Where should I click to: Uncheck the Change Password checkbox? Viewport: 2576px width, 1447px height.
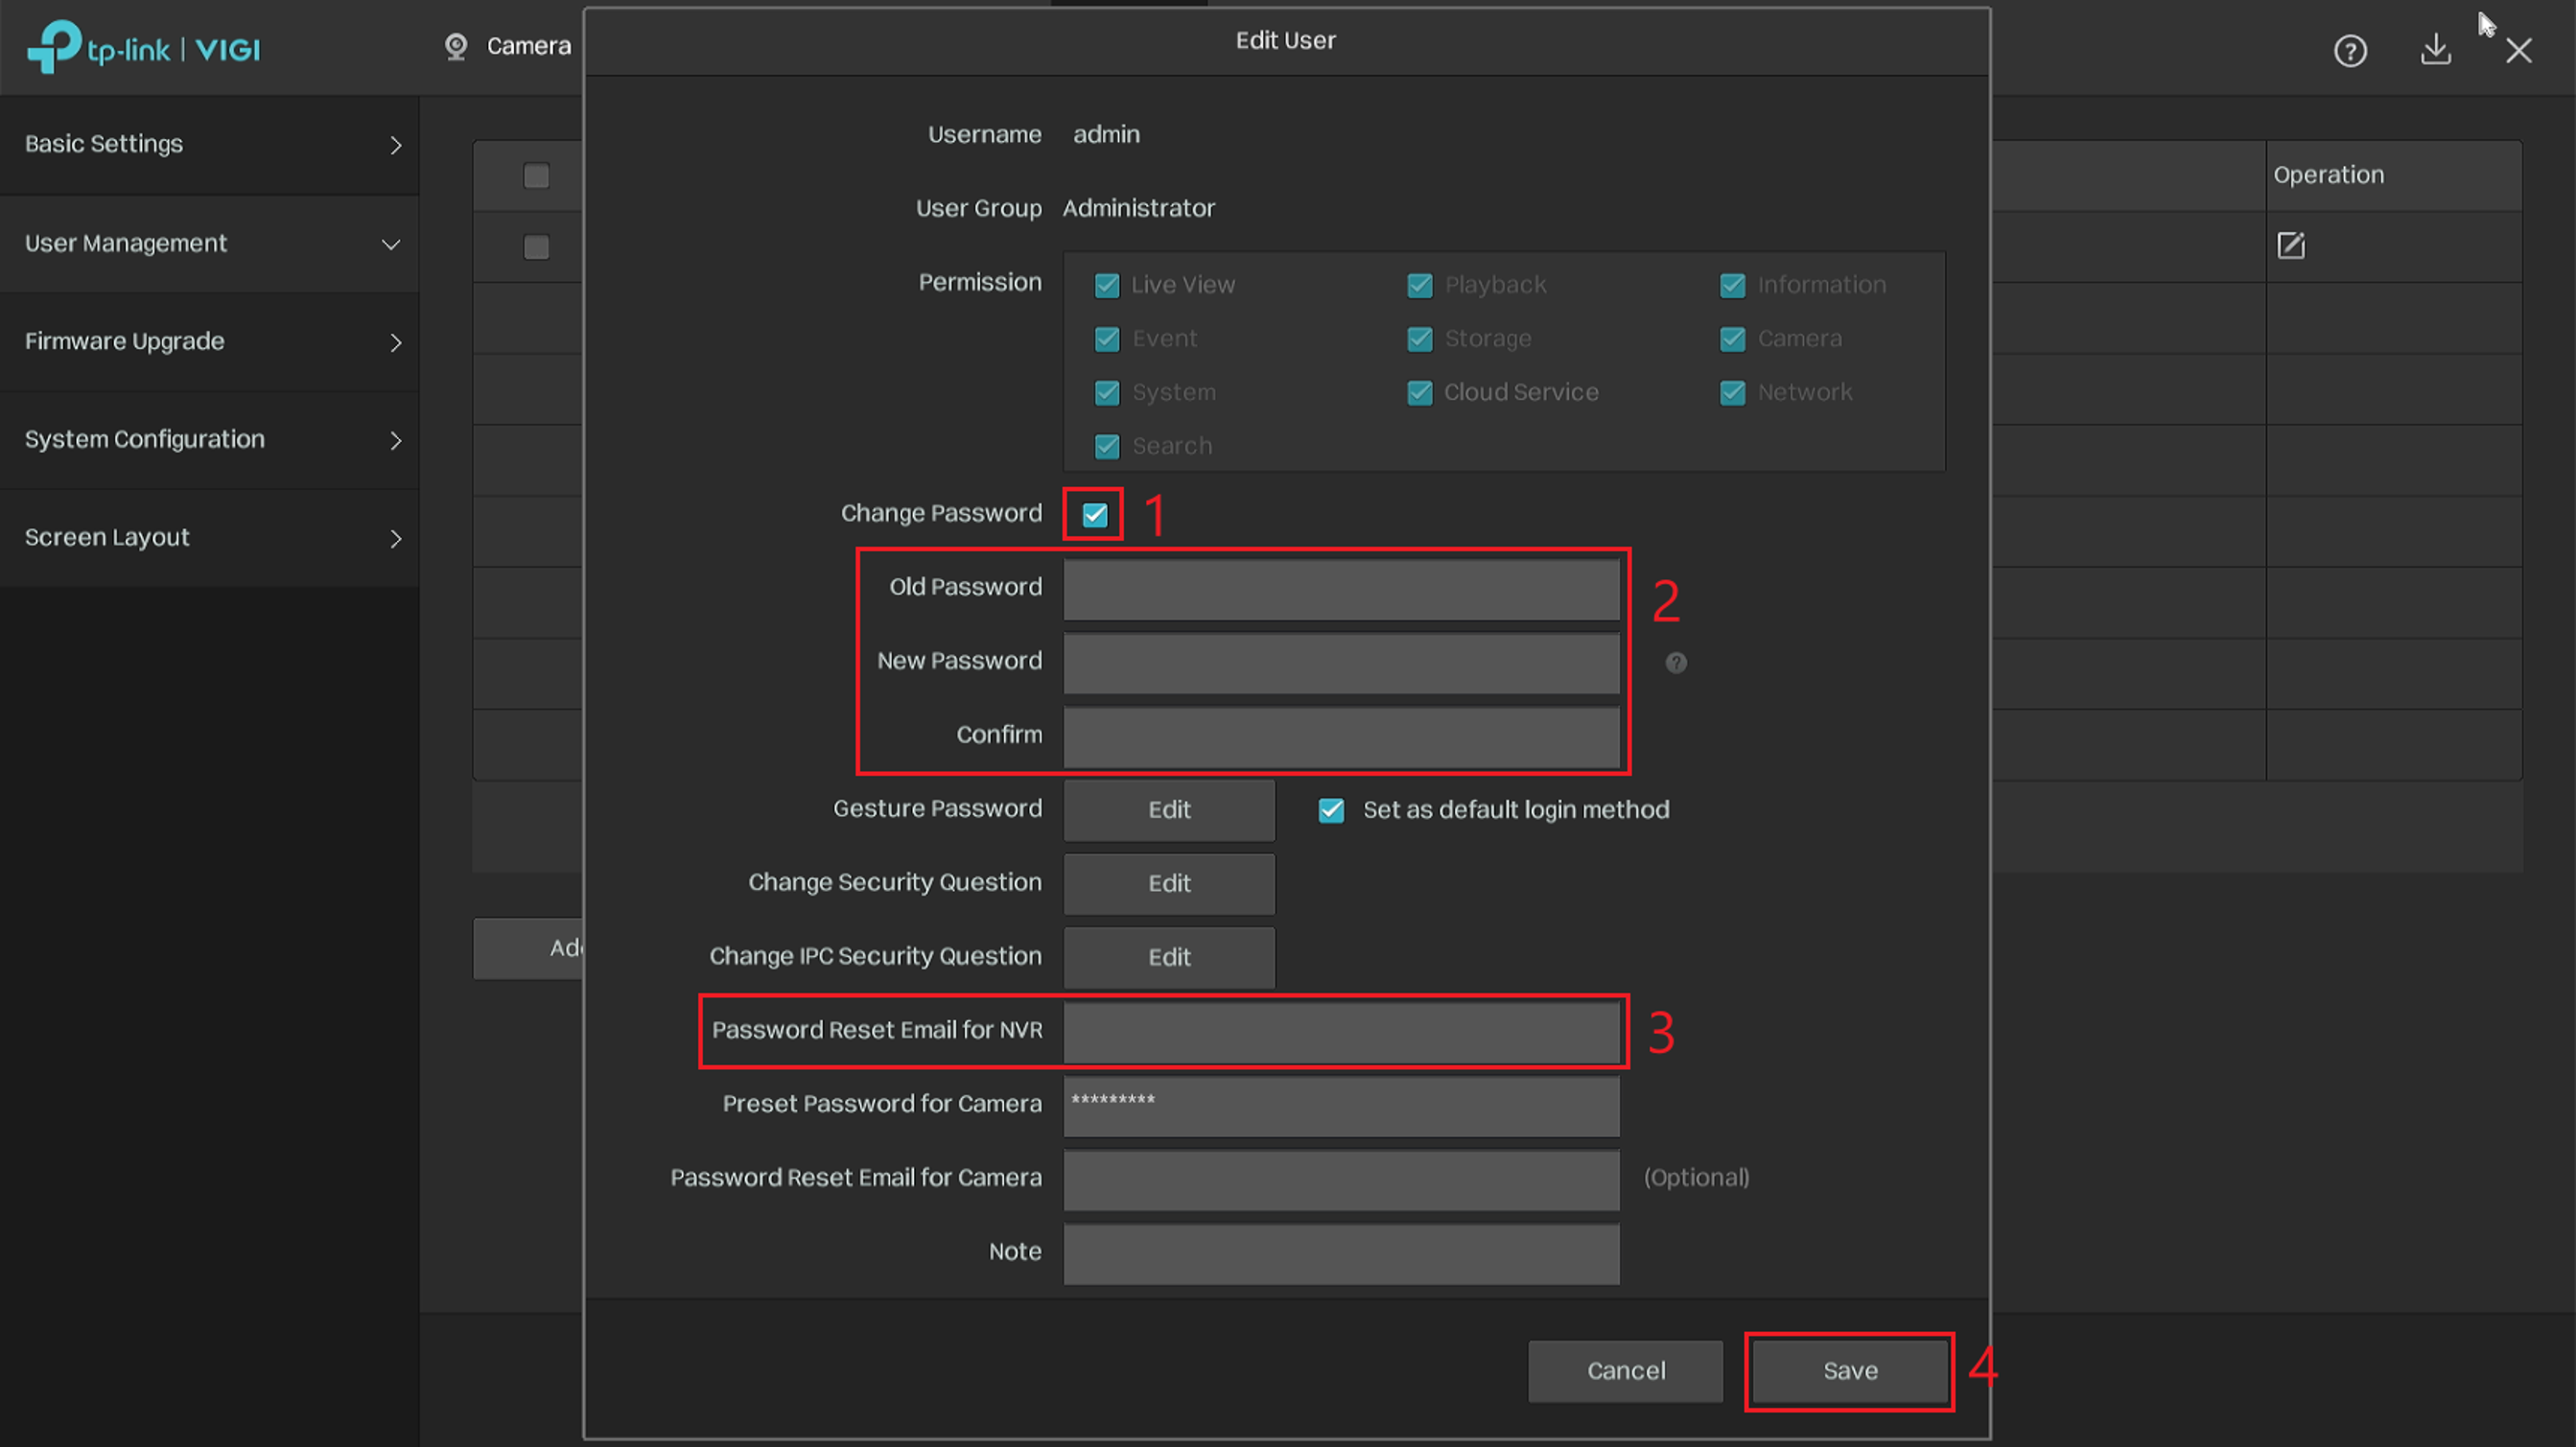[x=1095, y=514]
